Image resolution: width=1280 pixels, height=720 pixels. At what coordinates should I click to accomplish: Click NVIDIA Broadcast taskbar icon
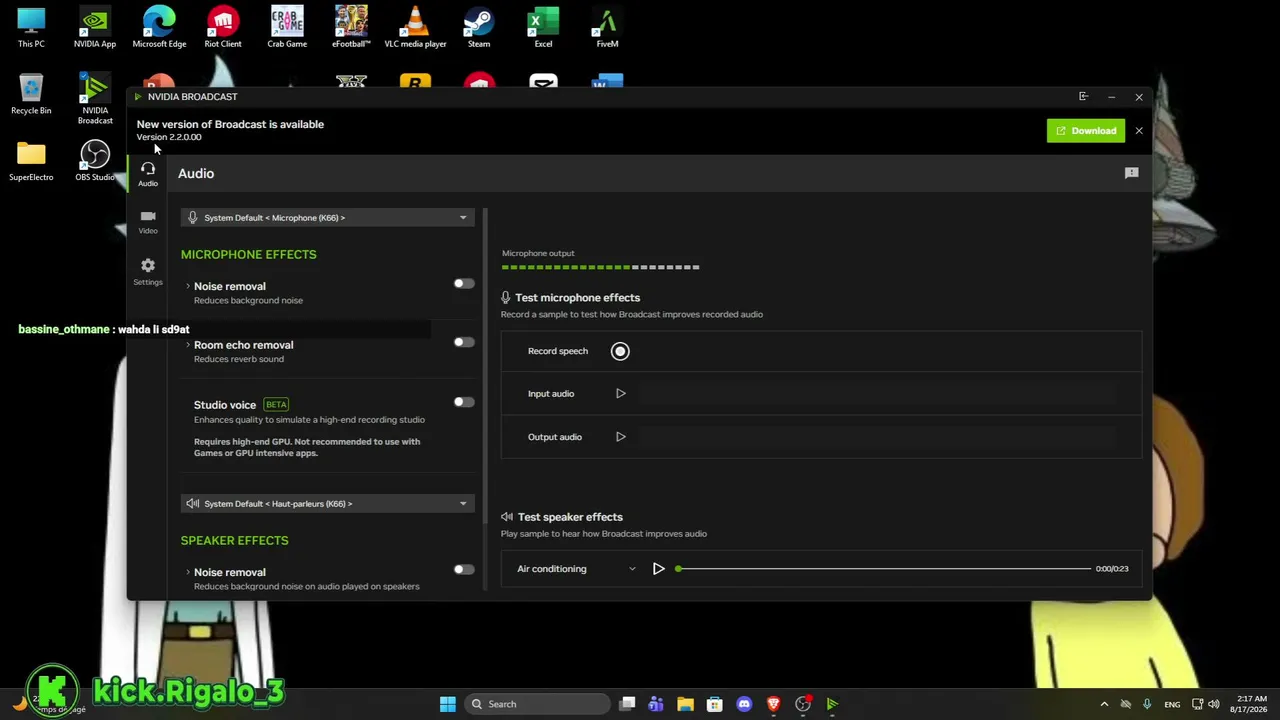[832, 704]
